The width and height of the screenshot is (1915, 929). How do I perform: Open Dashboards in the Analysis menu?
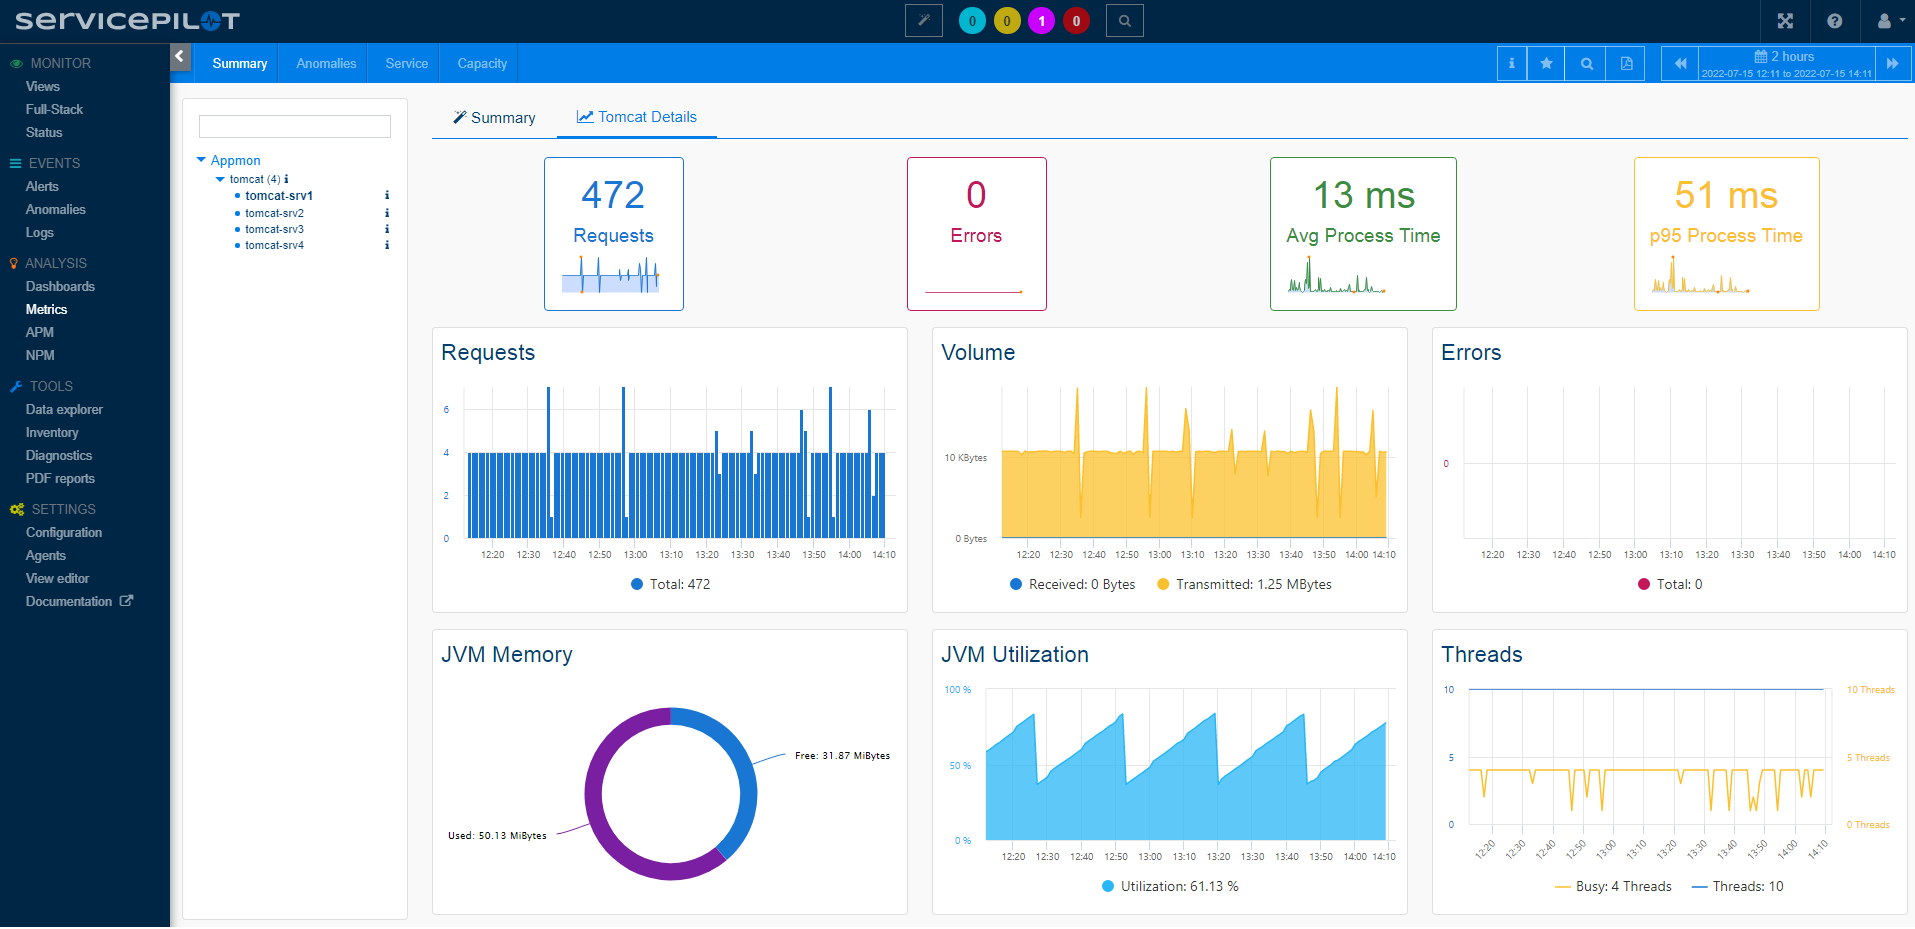[x=60, y=287]
